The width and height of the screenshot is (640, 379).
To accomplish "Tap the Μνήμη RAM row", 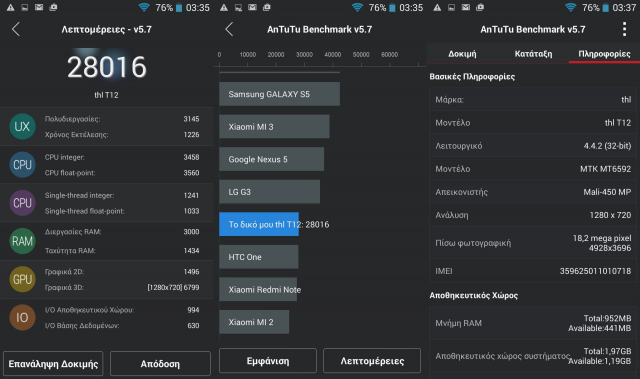I will tap(533, 323).
